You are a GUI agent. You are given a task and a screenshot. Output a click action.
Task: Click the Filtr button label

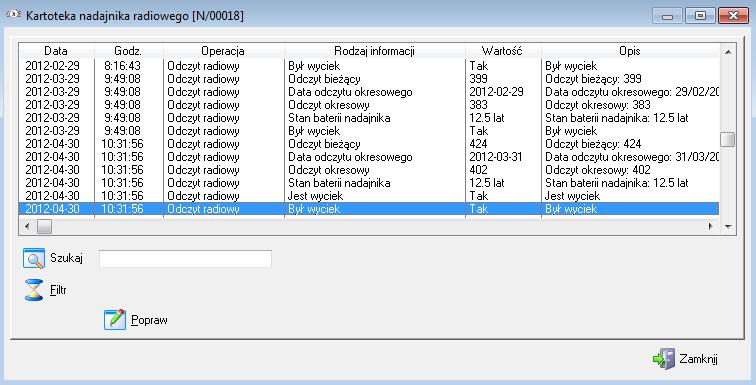tap(58, 290)
